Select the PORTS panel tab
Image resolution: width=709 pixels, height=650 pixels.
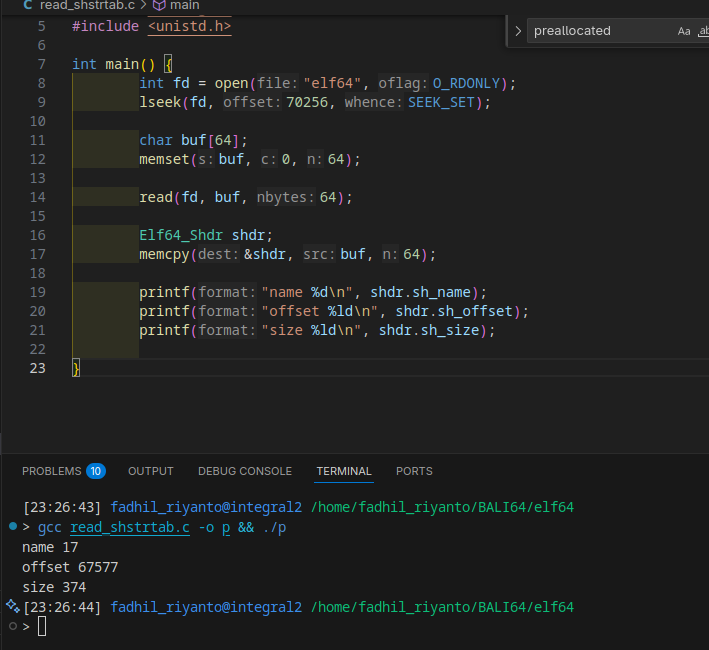[x=414, y=471]
